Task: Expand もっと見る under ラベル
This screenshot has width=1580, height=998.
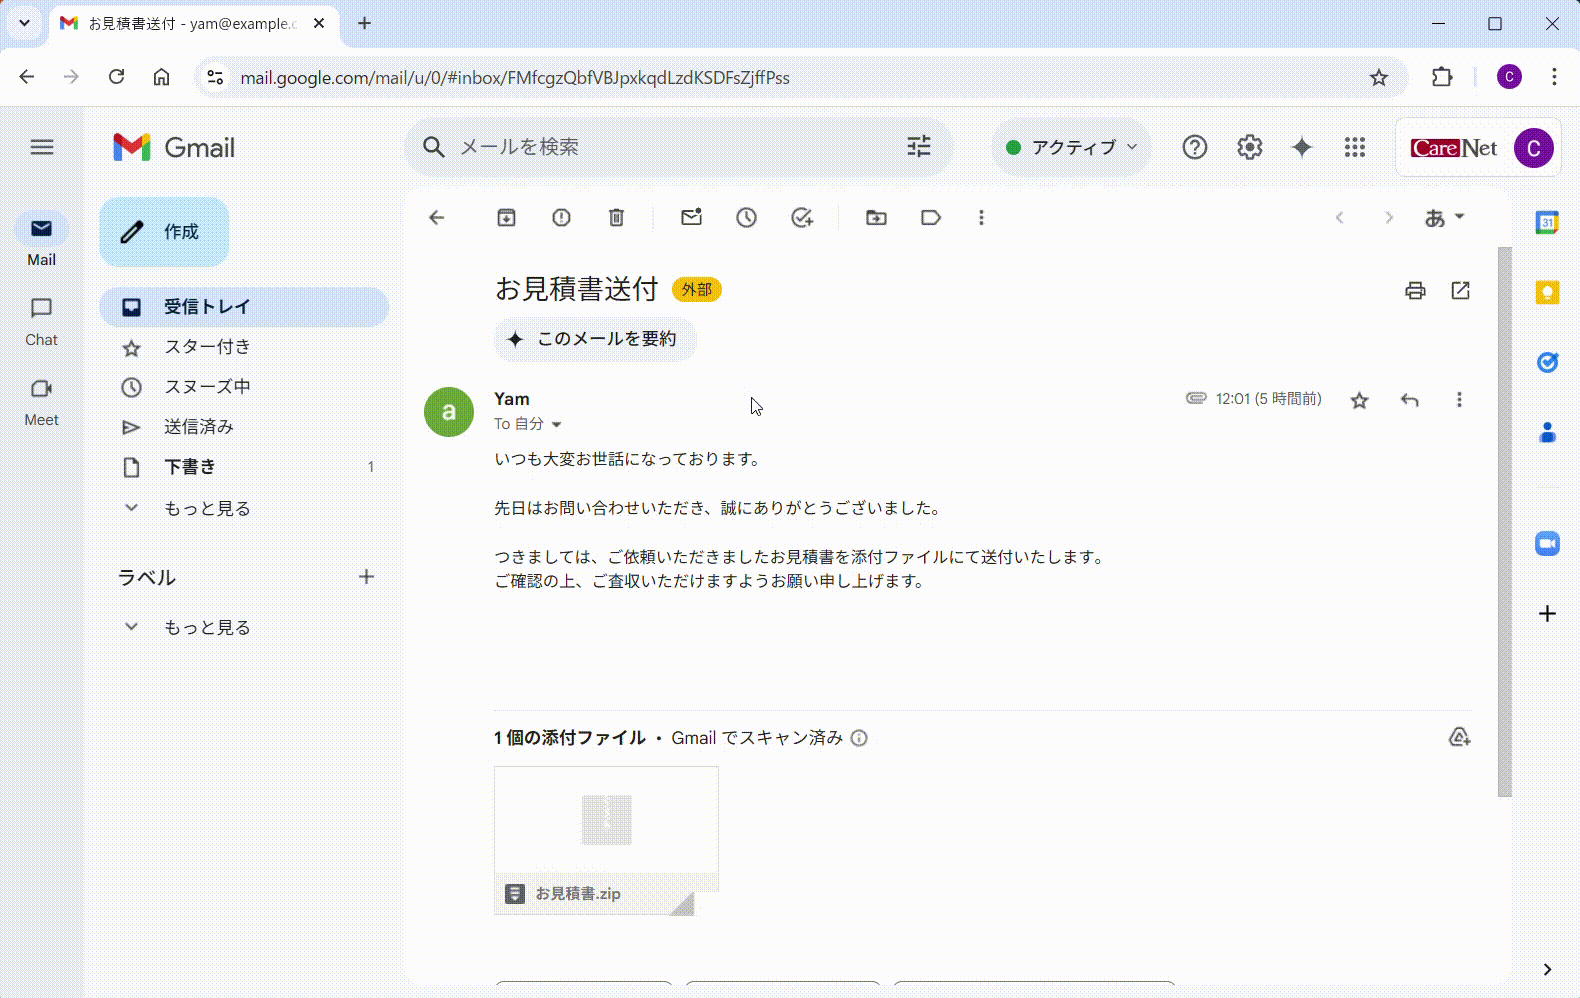Action: 207,627
